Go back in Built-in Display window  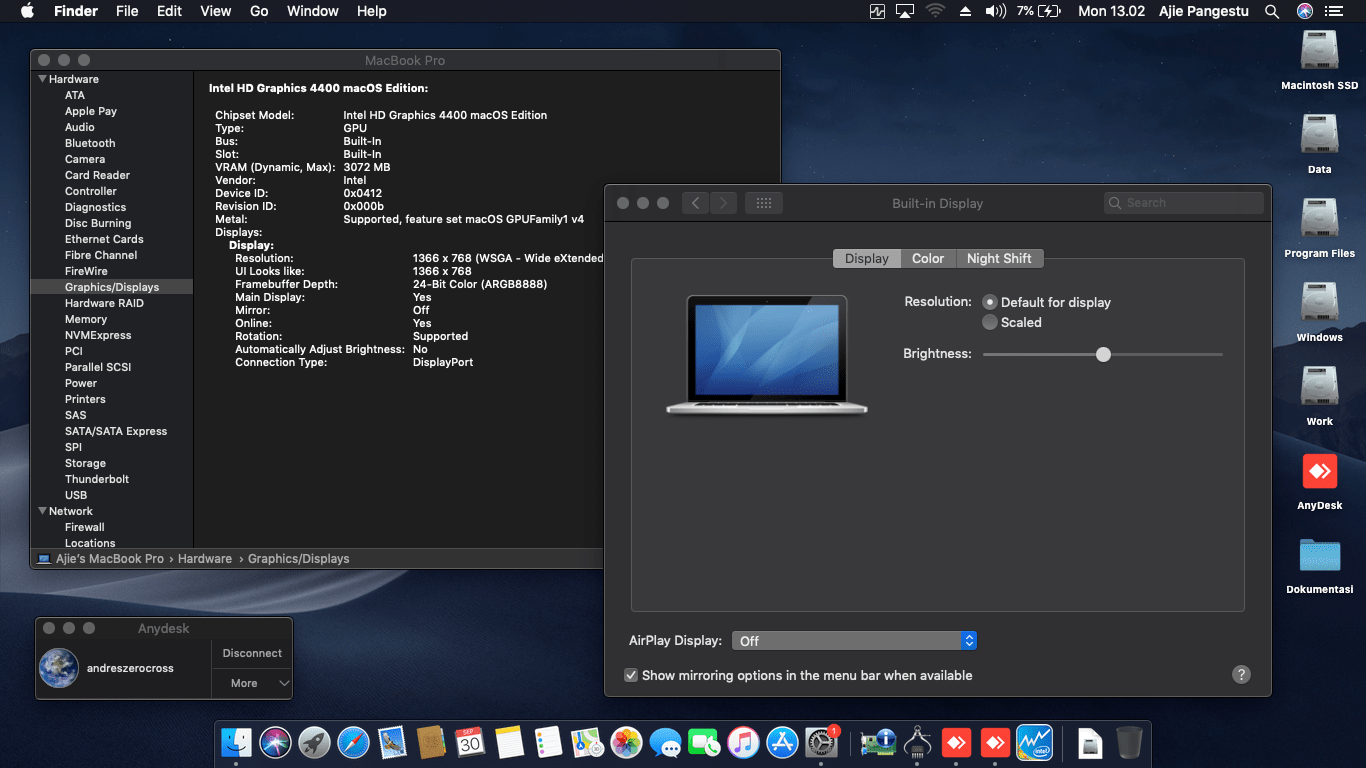pos(696,203)
